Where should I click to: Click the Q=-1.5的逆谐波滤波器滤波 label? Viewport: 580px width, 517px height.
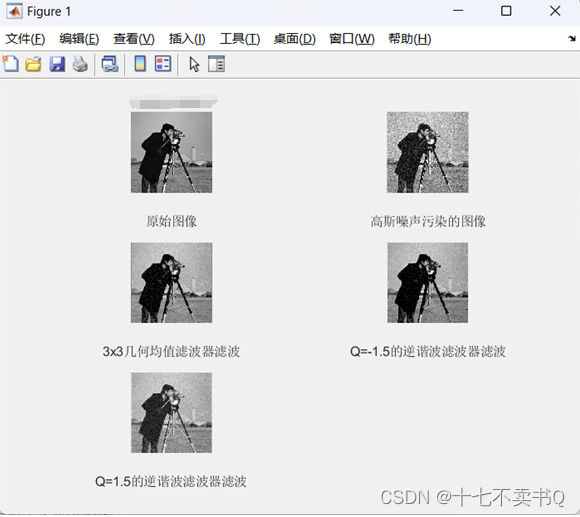(x=428, y=351)
